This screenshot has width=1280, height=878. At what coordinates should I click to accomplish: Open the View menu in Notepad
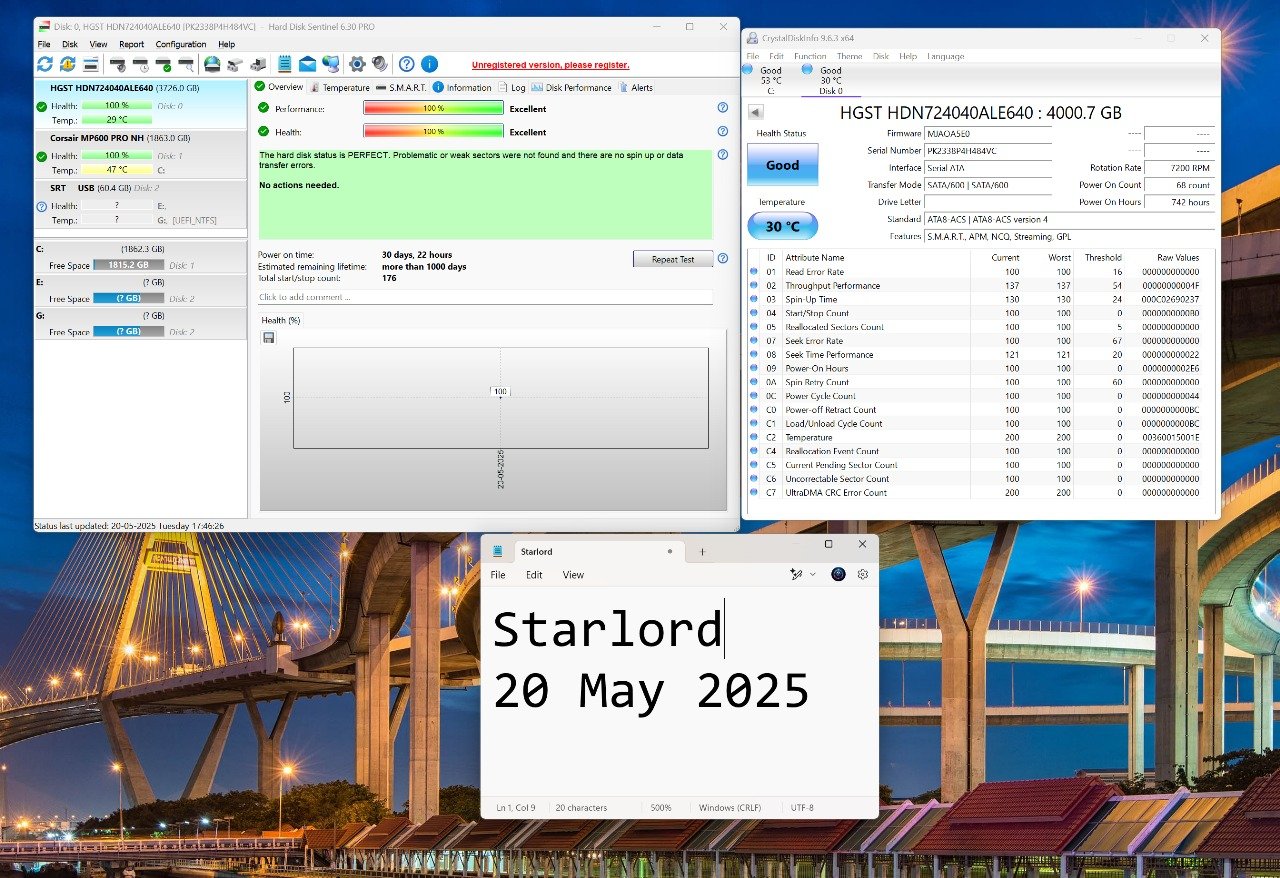click(573, 575)
